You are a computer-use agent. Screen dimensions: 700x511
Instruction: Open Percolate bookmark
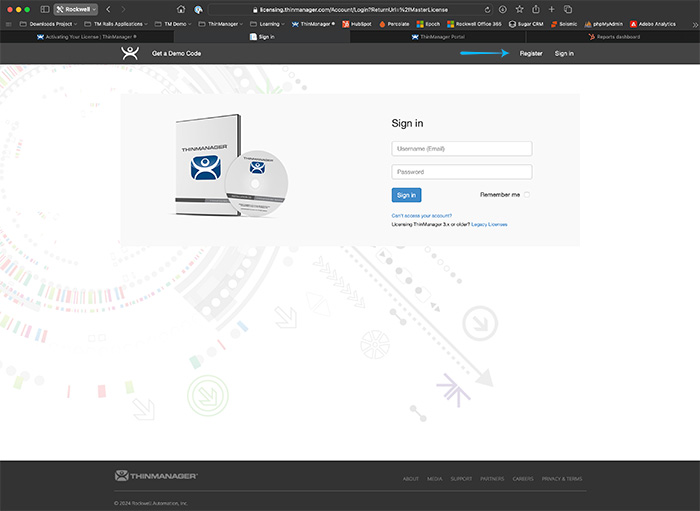(x=394, y=24)
